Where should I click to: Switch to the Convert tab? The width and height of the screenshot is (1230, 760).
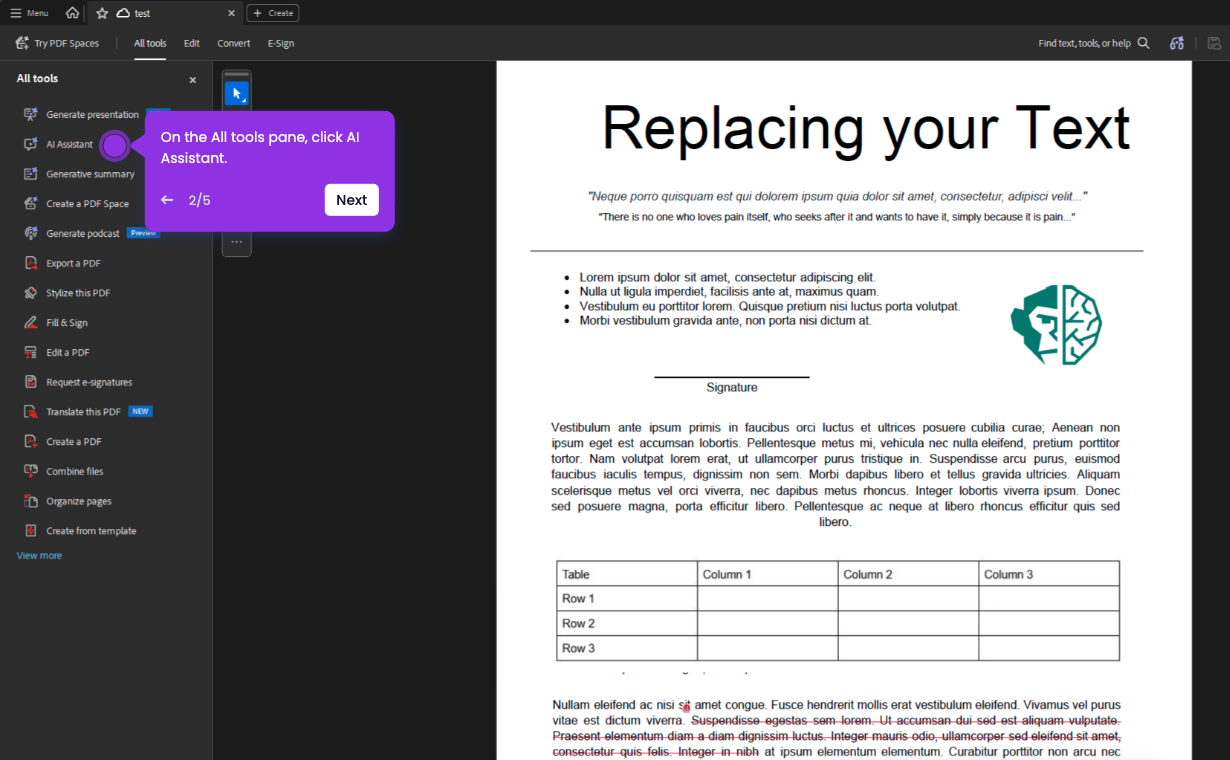click(234, 43)
